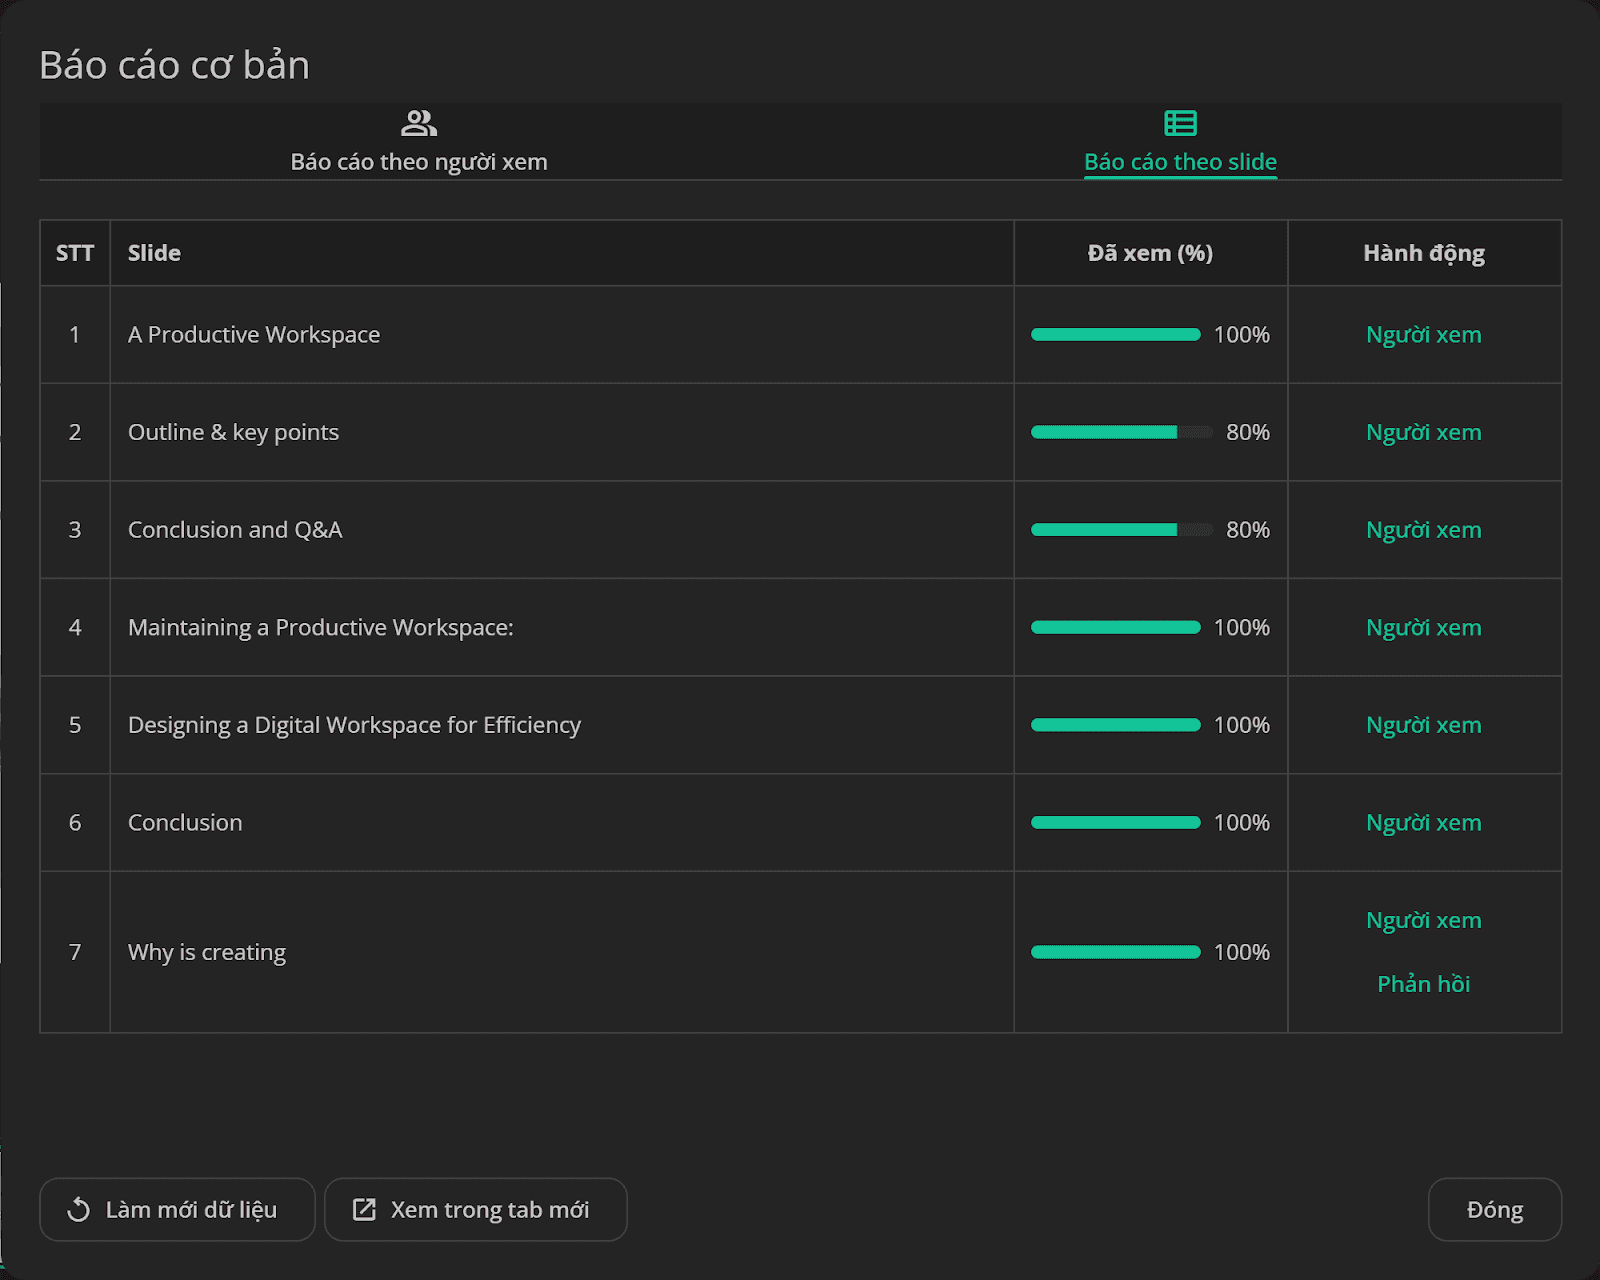Switch to Báo cáo theo người xem tab
The width and height of the screenshot is (1600, 1280).
click(419, 142)
